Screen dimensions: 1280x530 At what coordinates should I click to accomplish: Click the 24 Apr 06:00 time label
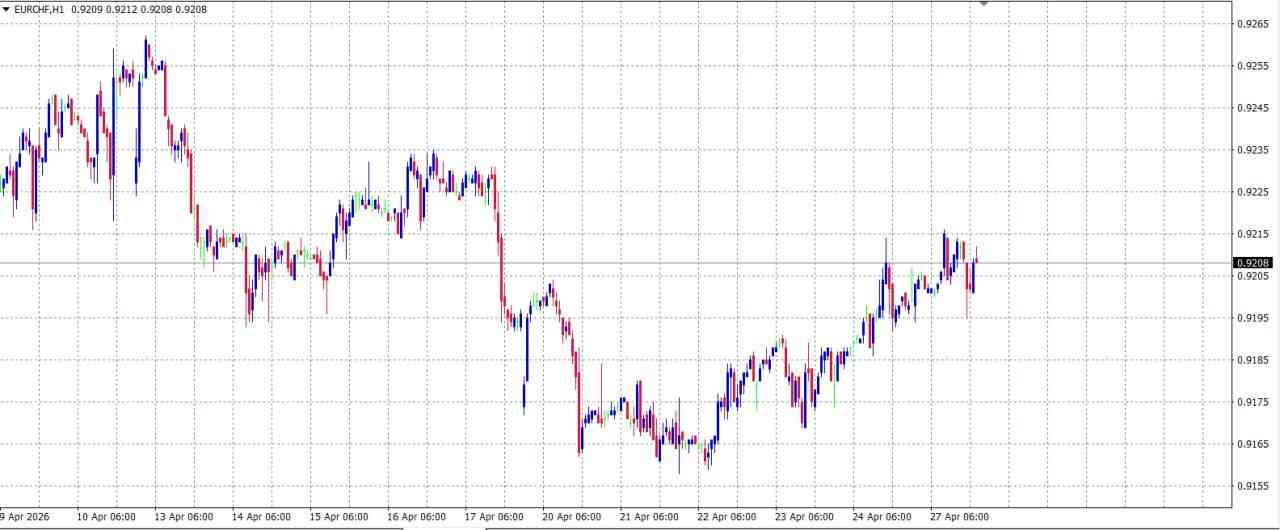coord(882,517)
